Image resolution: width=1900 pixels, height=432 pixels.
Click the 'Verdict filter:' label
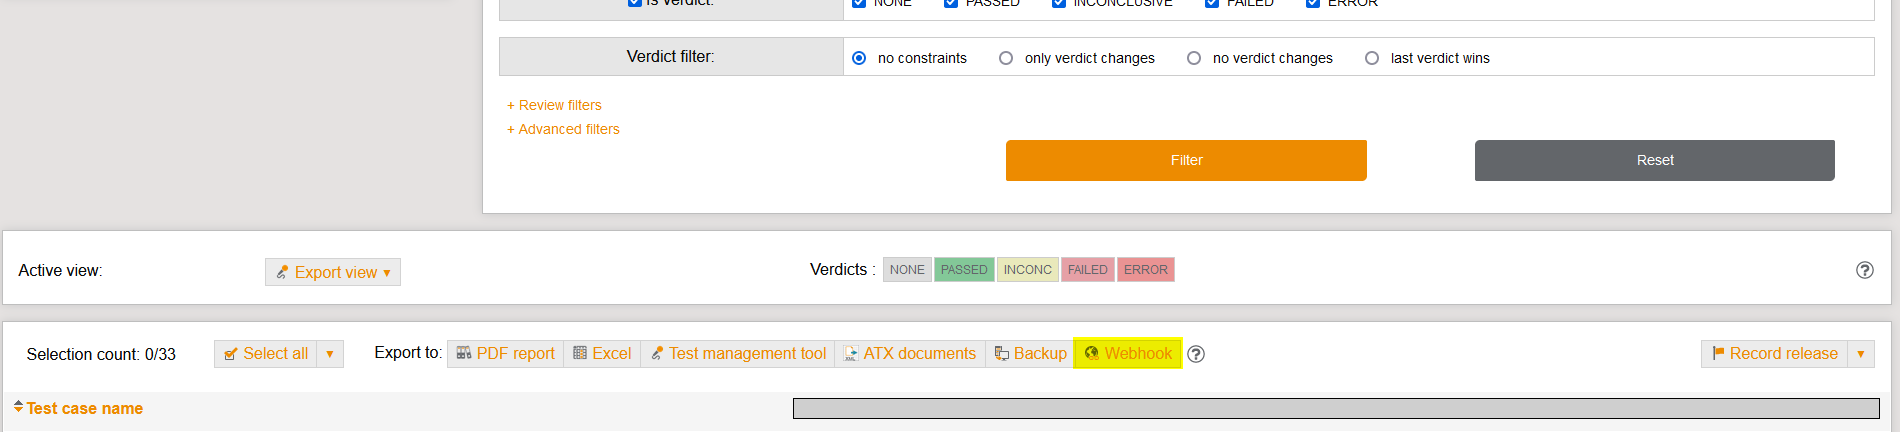[x=670, y=57]
